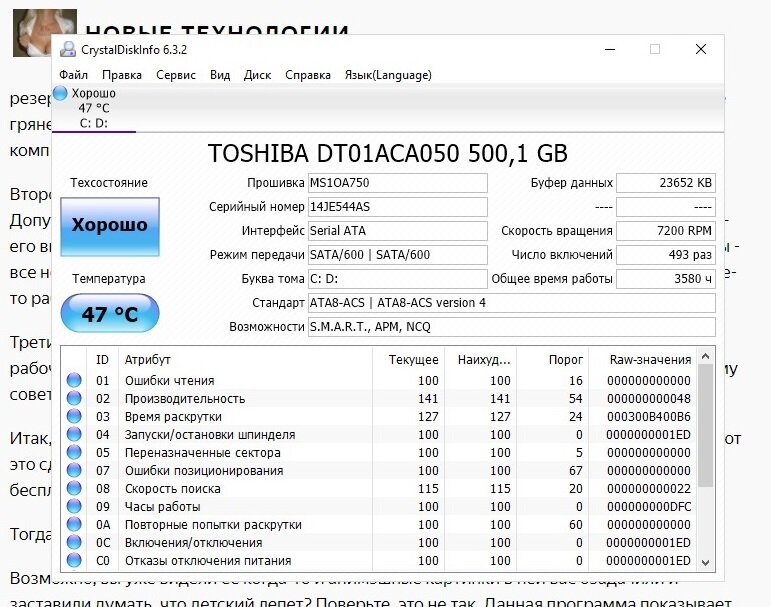Click the Интерфейс field Serial ATA
771x607 pixels.
click(x=397, y=231)
